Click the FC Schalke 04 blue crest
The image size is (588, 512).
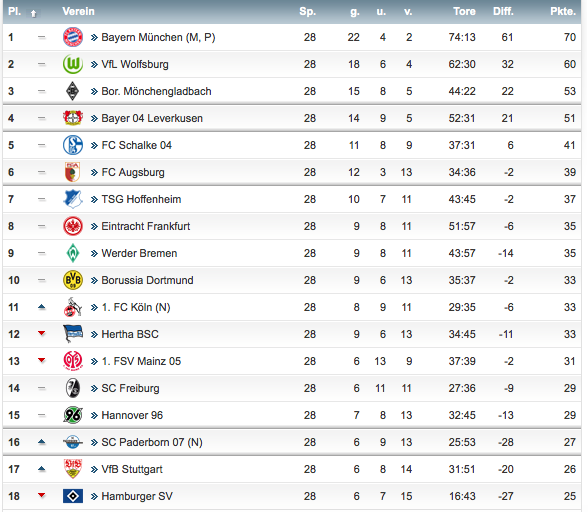pos(73,145)
